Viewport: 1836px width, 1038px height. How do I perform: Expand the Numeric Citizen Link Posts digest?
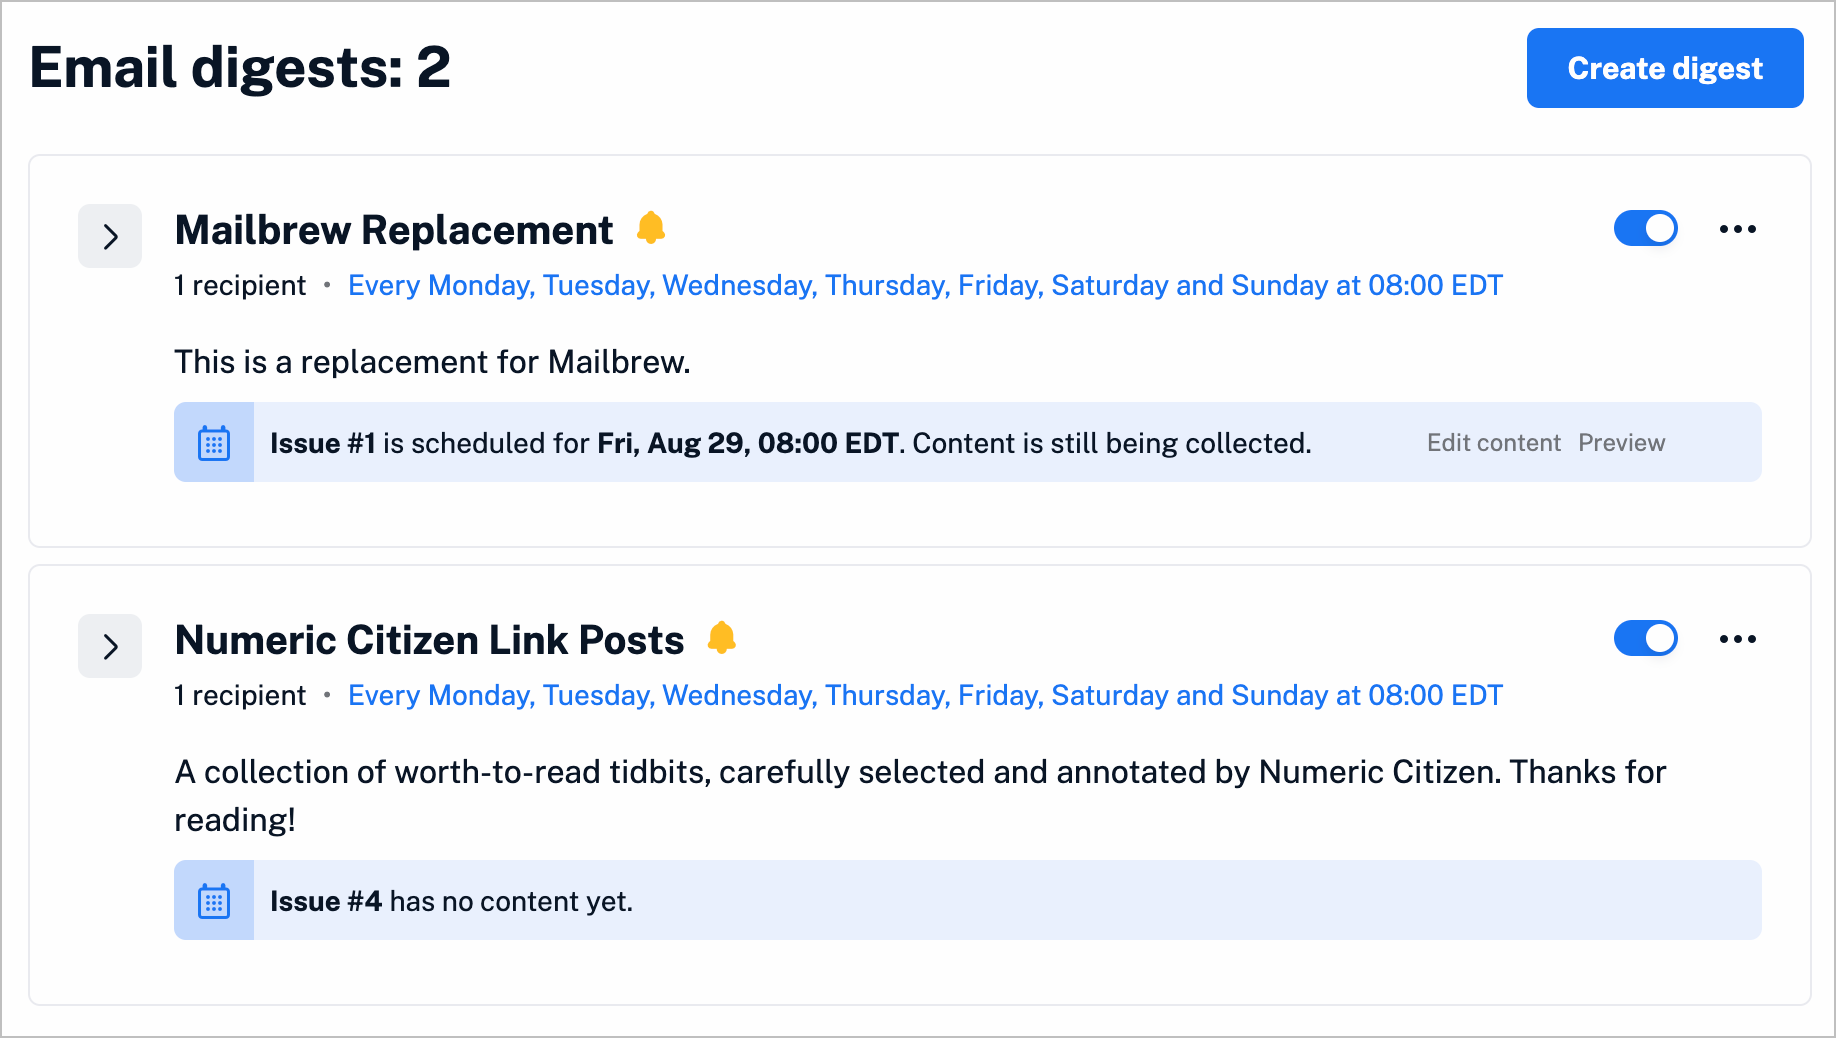click(x=109, y=646)
